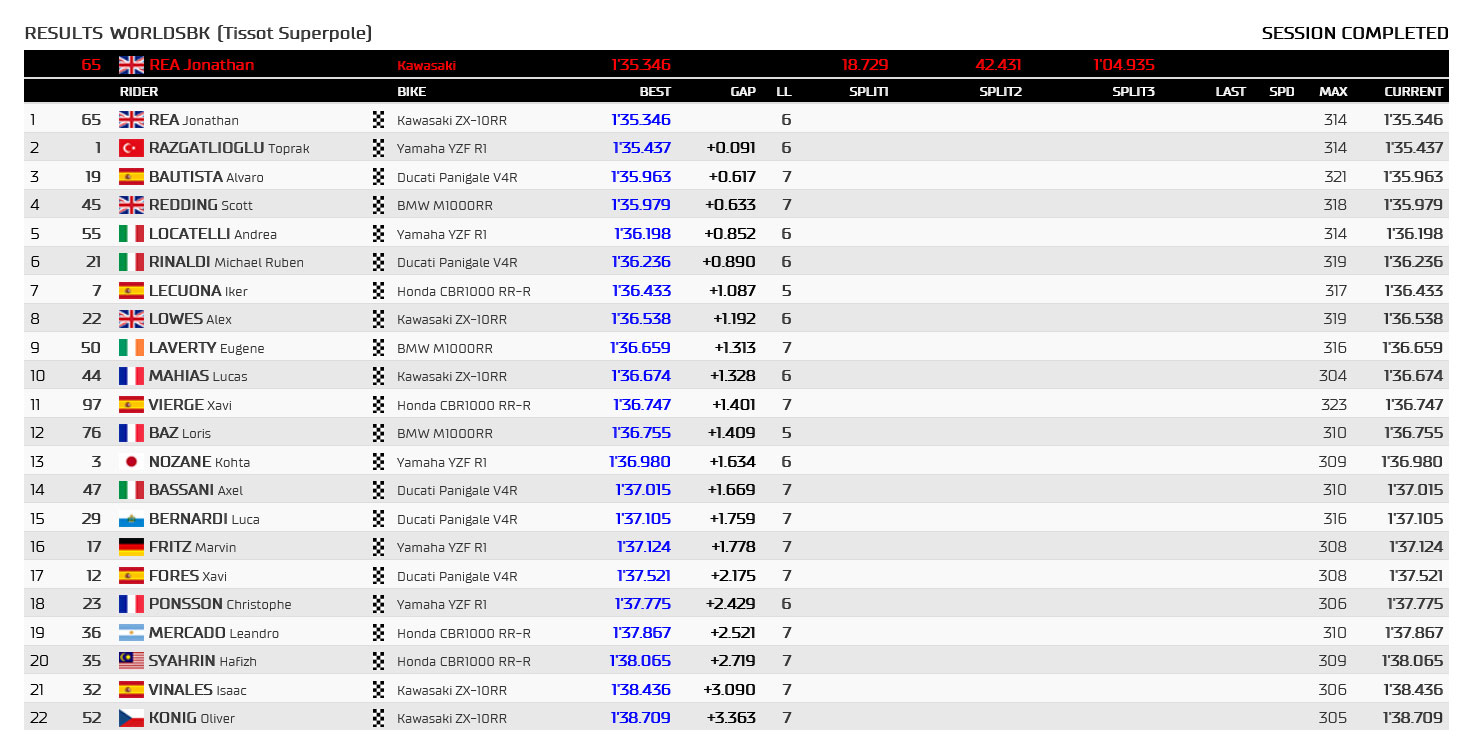The width and height of the screenshot is (1472, 752).
Task: Click LOCATELLI's best lap time 1'36.198
Action: click(642, 234)
